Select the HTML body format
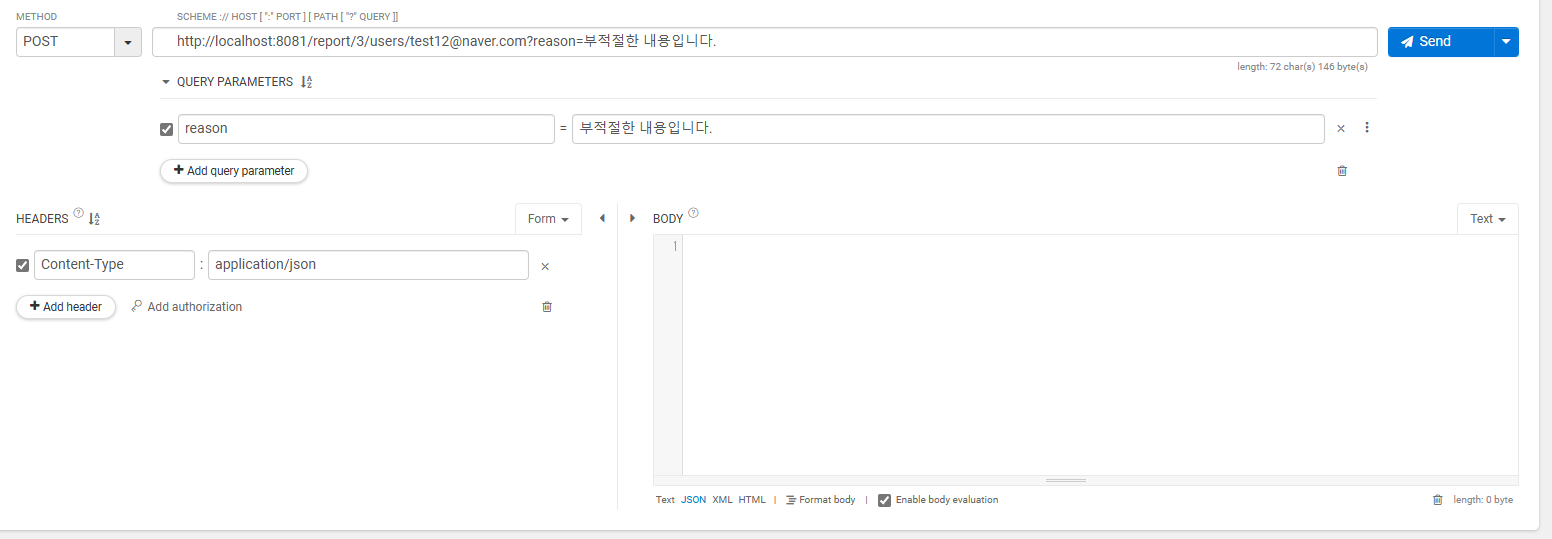This screenshot has width=1552, height=539. [752, 500]
